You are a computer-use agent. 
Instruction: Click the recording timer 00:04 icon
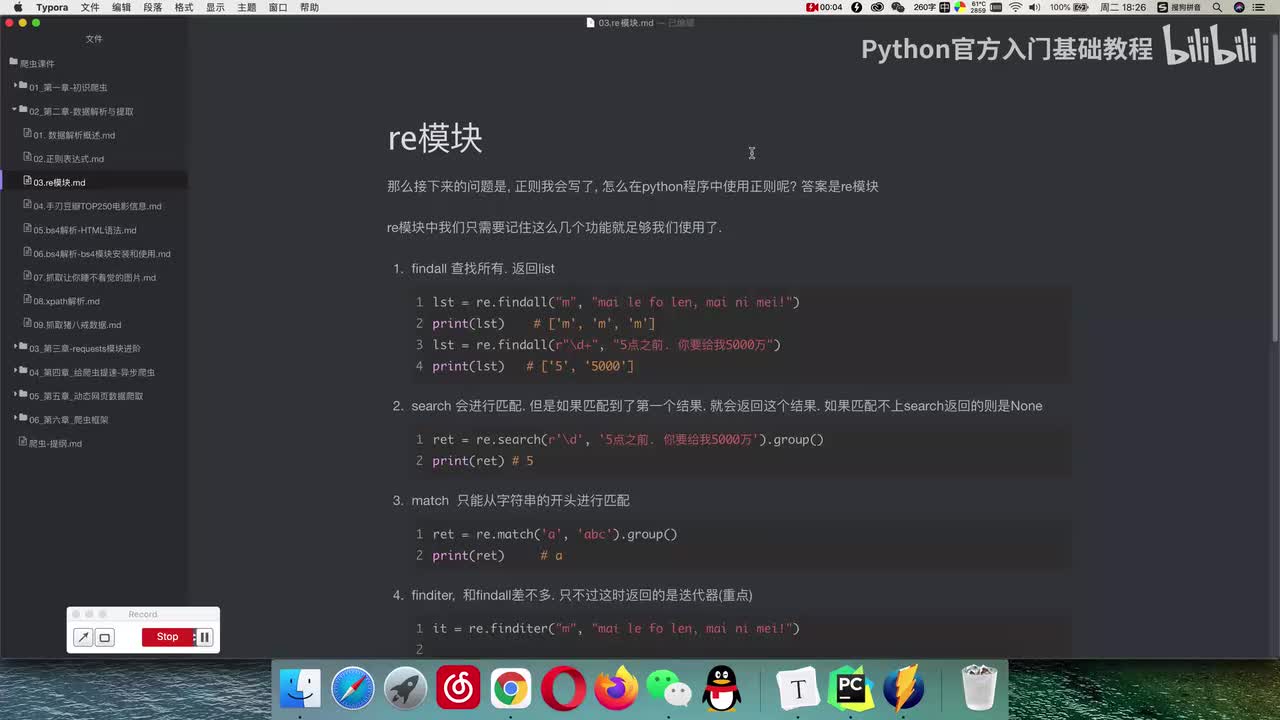825,7
